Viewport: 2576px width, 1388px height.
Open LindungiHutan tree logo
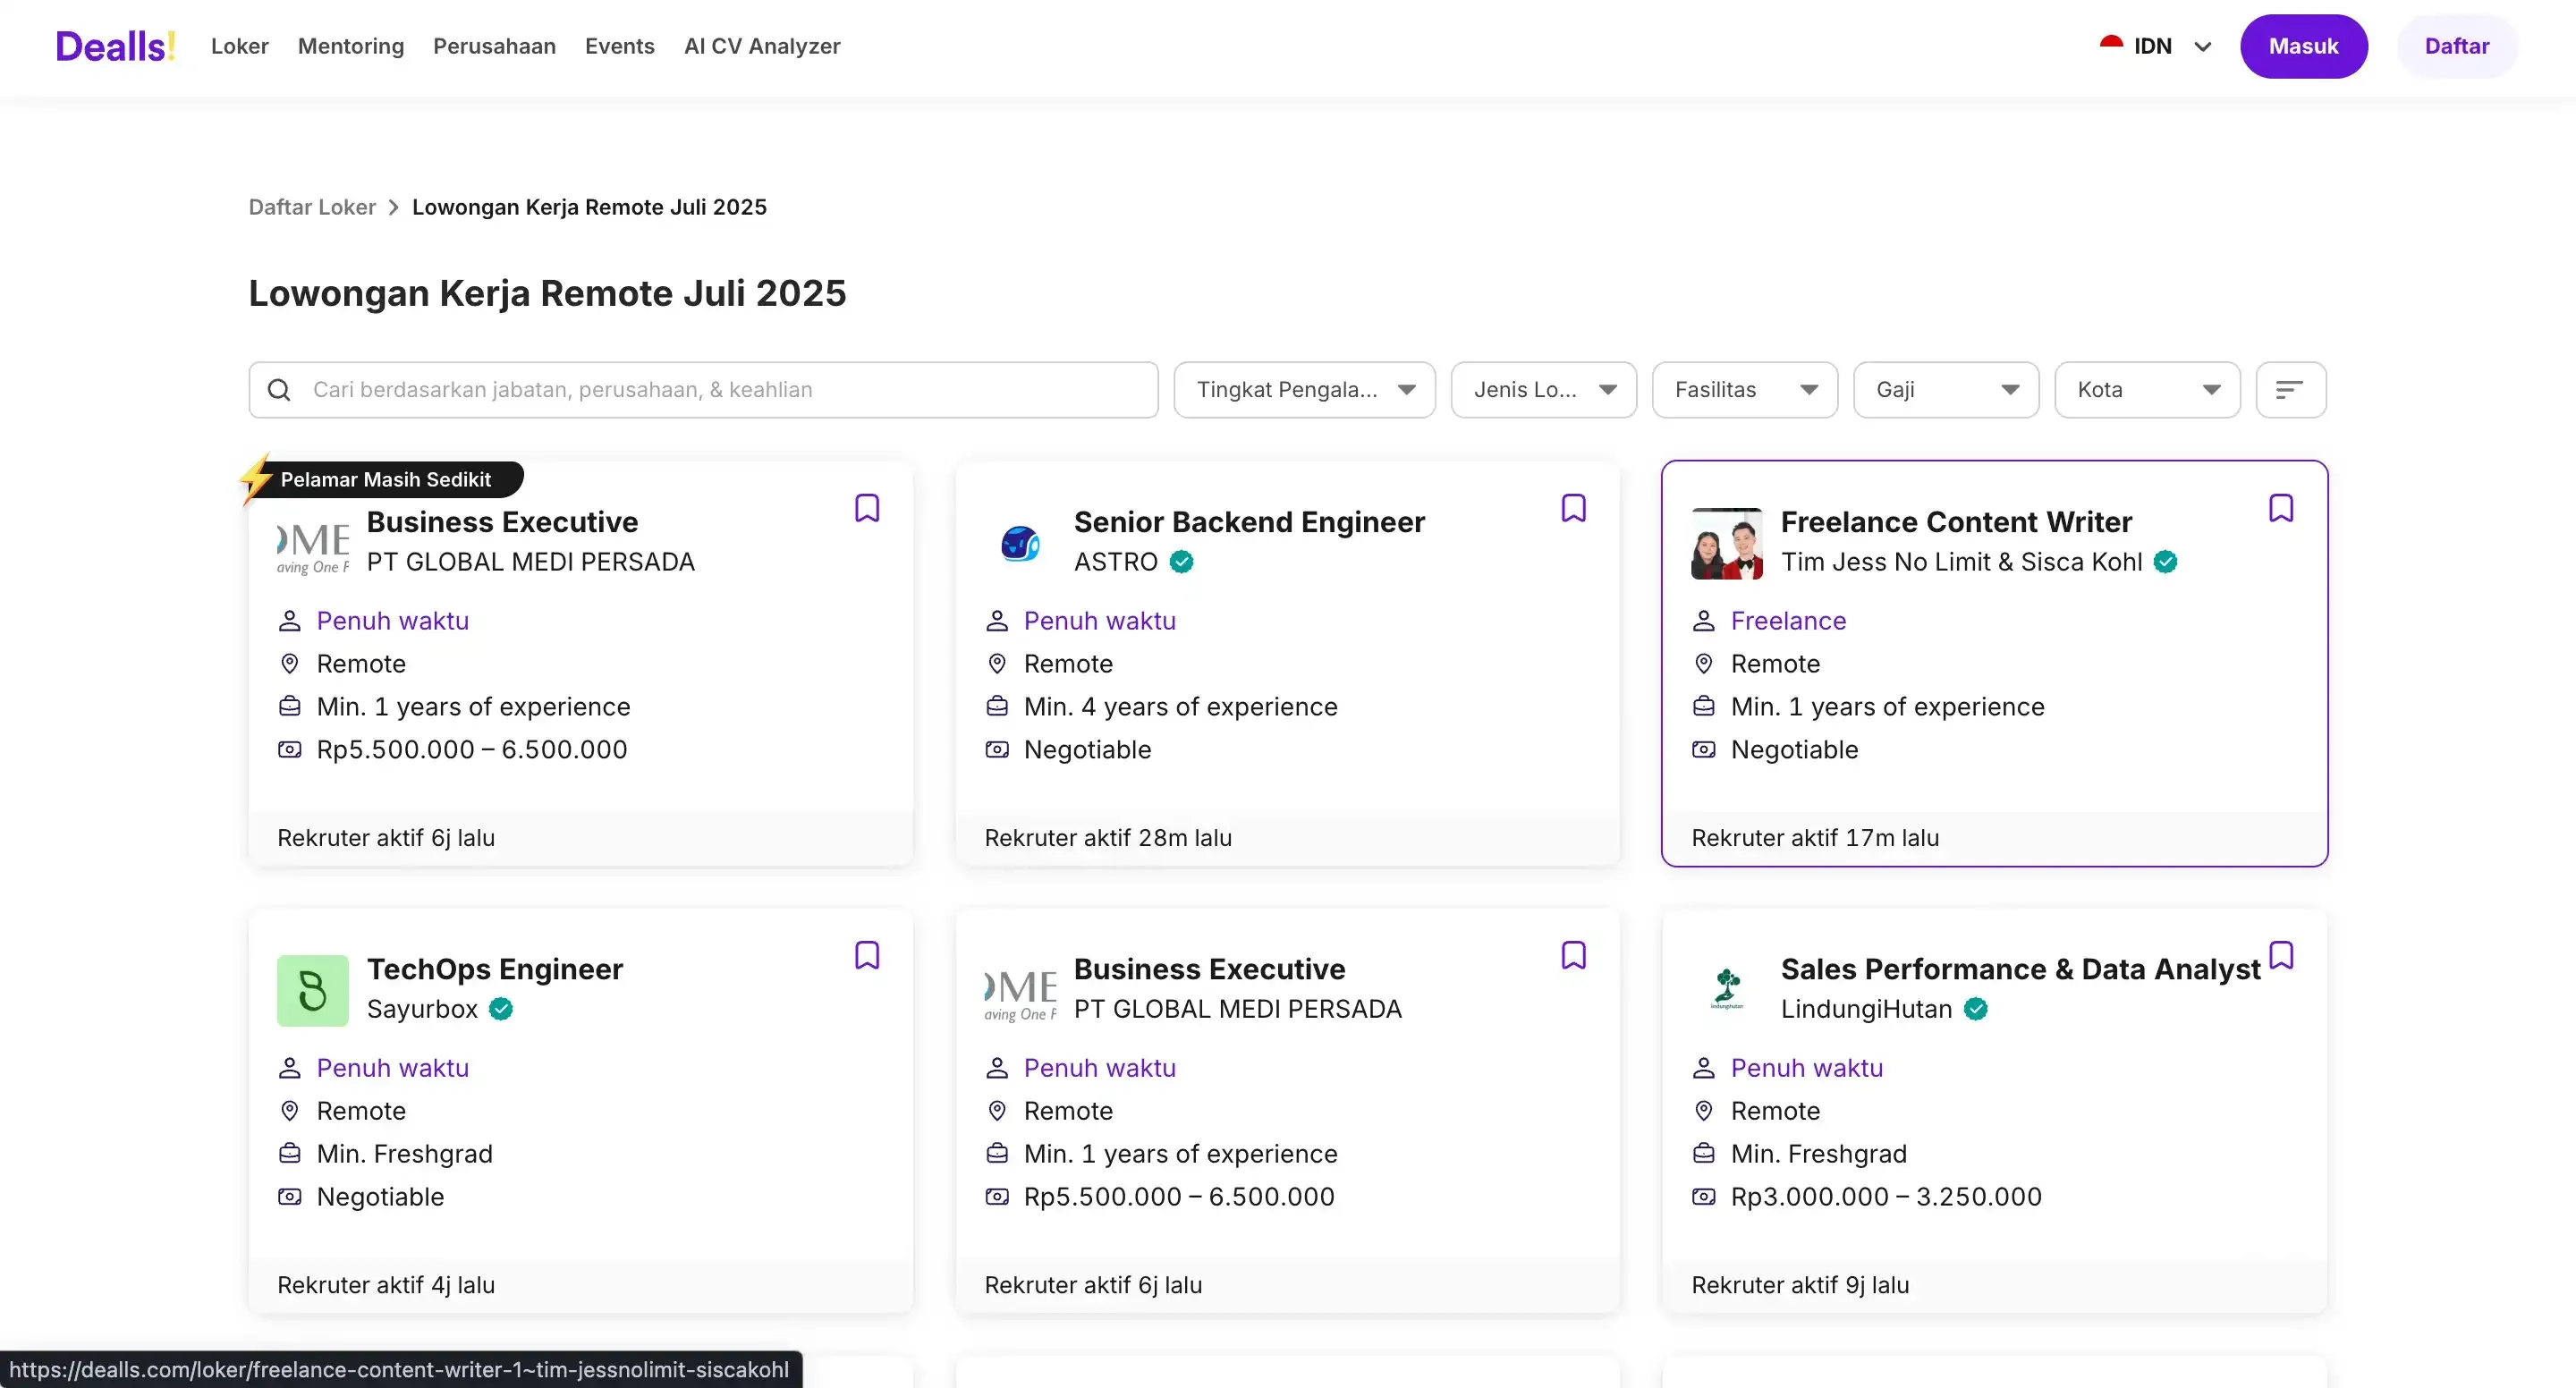click(1727, 991)
